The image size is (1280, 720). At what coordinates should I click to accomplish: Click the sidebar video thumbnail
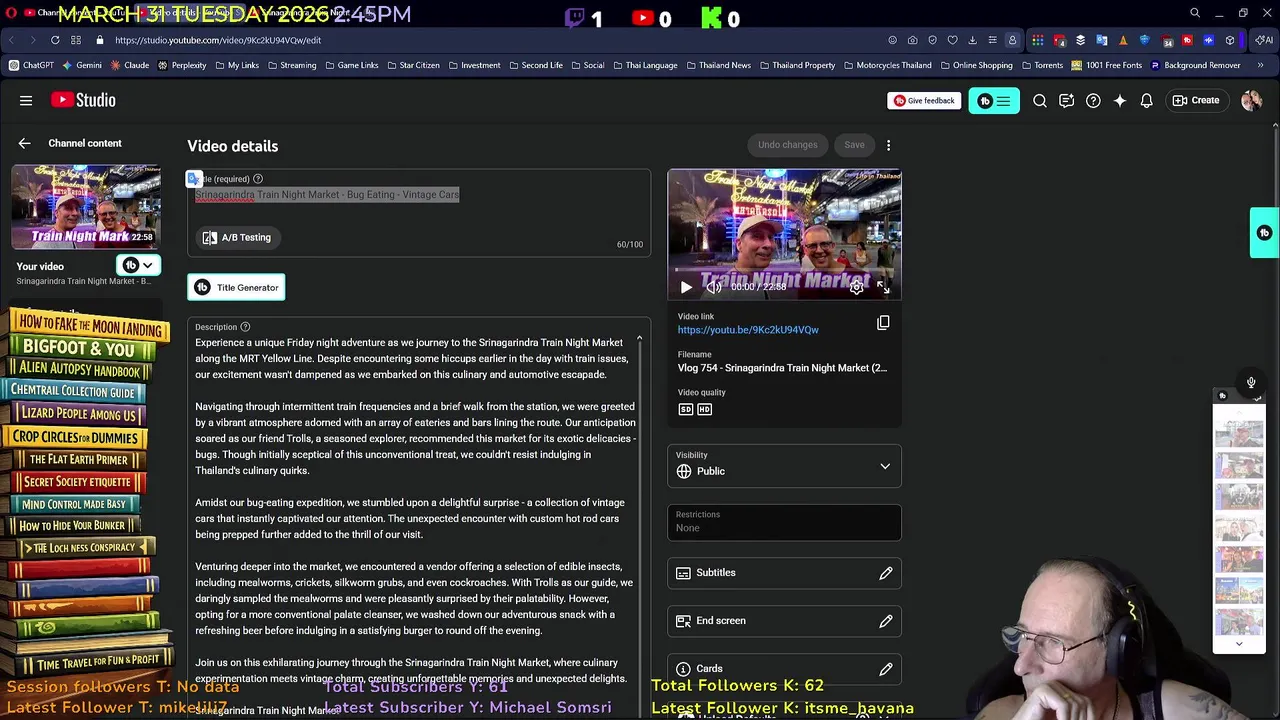point(86,208)
